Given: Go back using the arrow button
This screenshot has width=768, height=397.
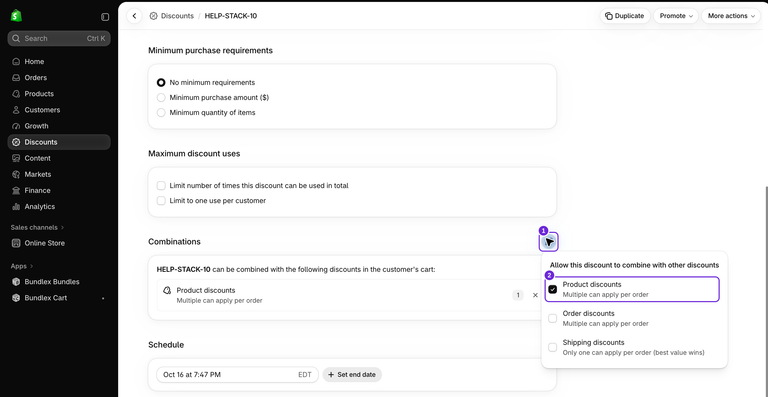Looking at the screenshot, I should click(x=134, y=16).
